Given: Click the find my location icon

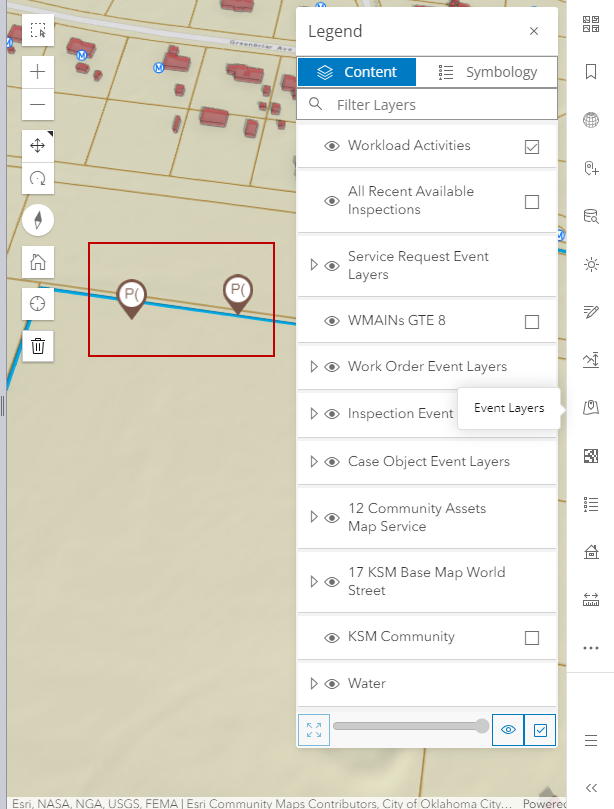Looking at the screenshot, I should [38, 304].
